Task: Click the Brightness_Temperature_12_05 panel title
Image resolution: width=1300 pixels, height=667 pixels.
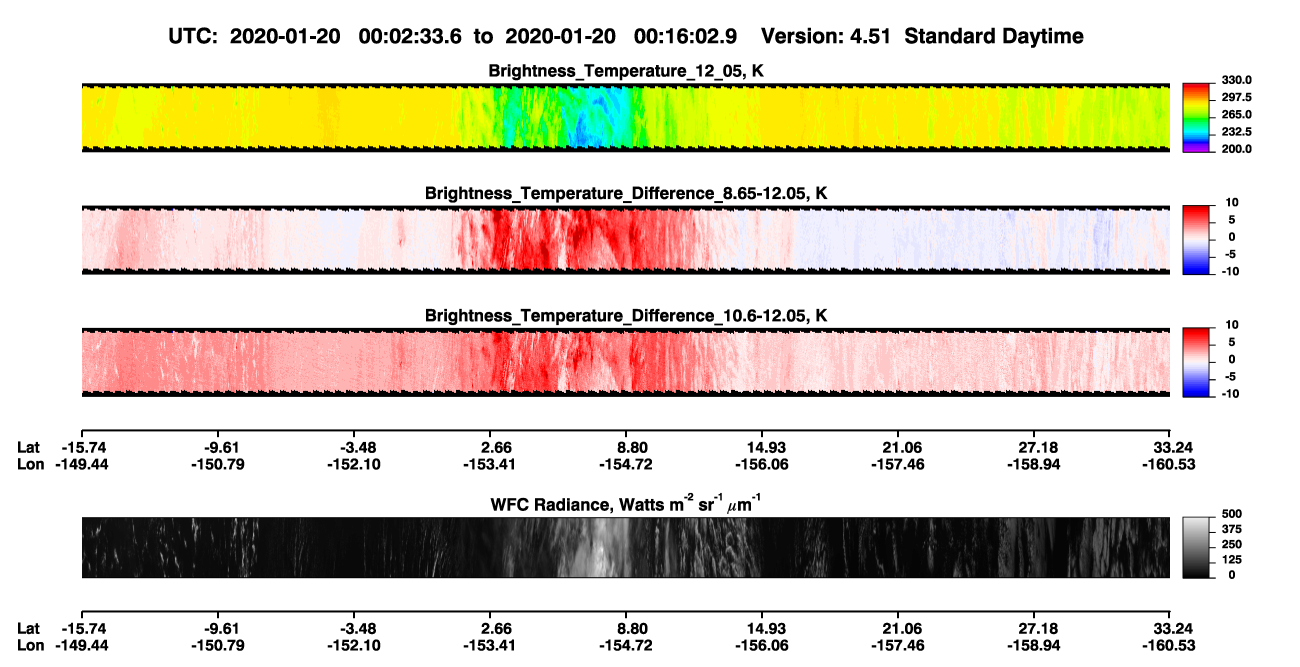Action: [x=626, y=71]
